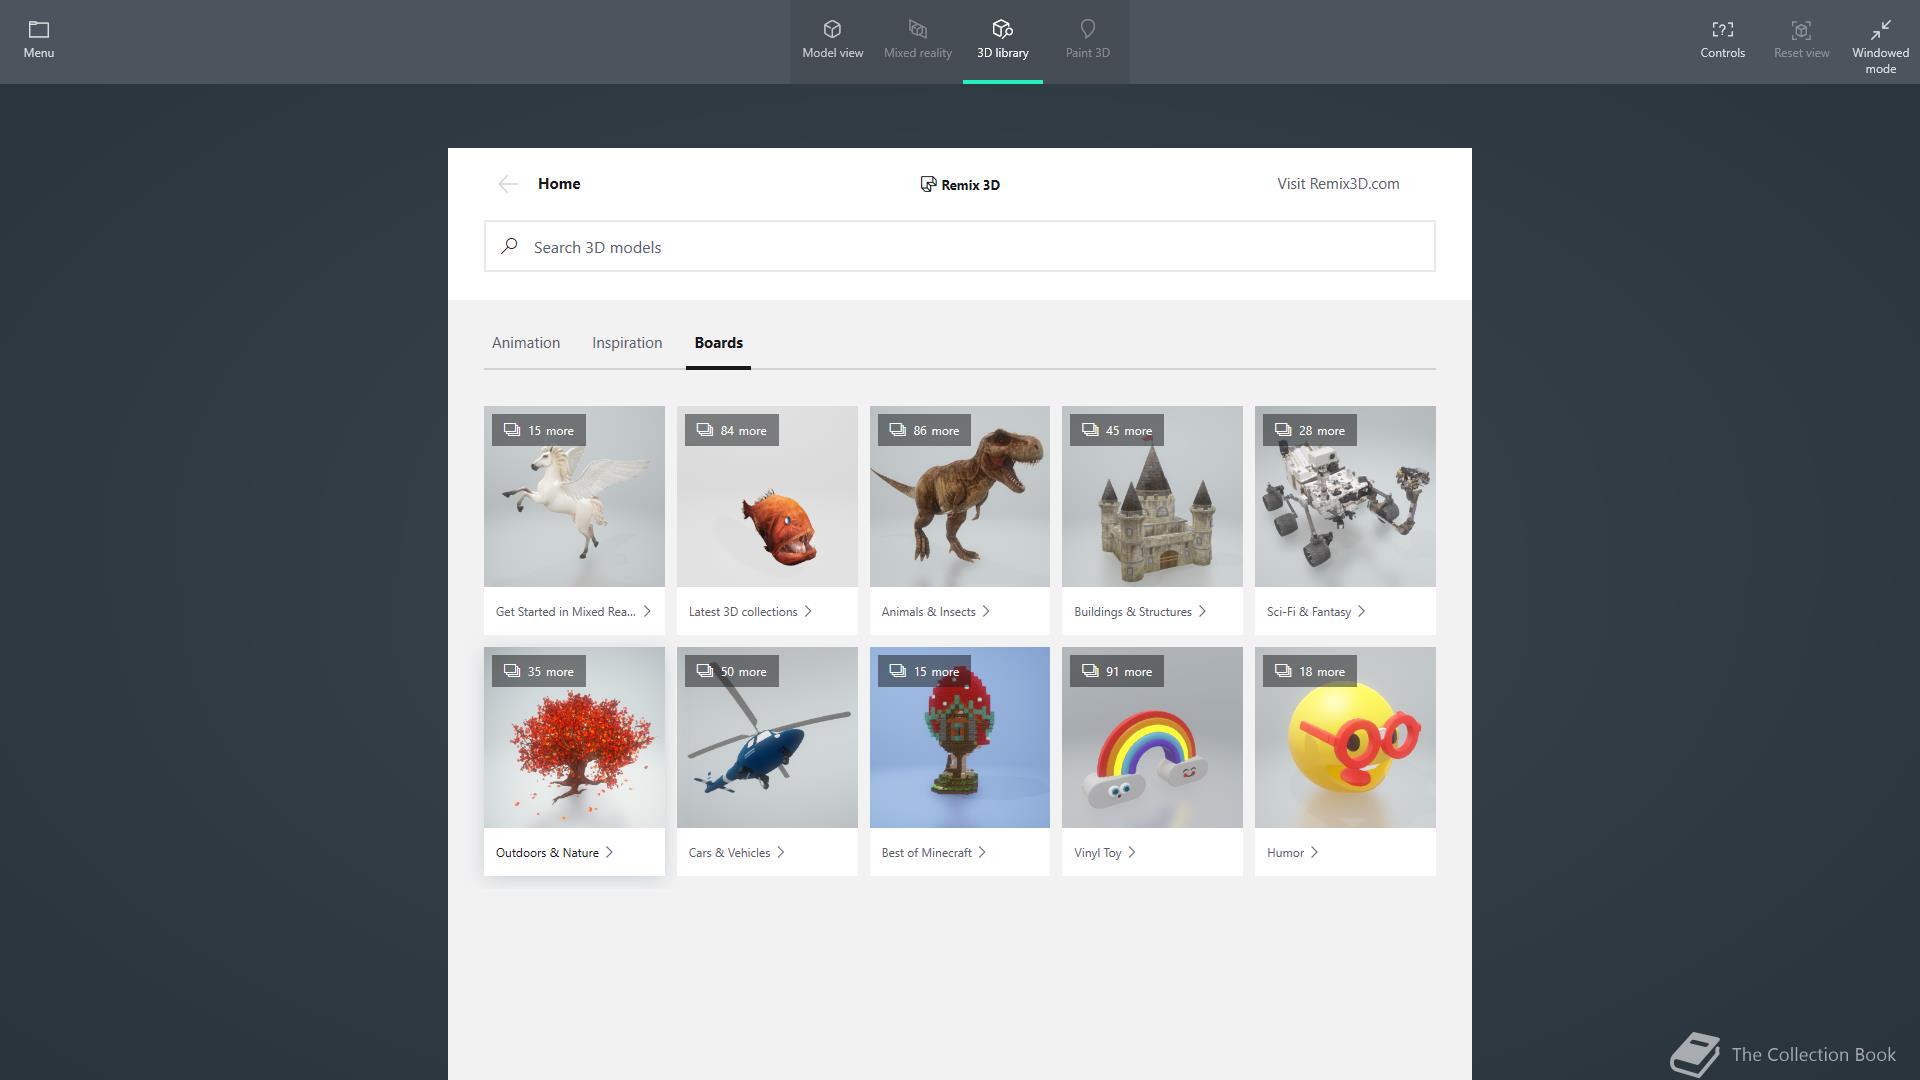Go back using the arrow beside Home
Image resolution: width=1920 pixels, height=1080 pixels.
click(x=508, y=184)
